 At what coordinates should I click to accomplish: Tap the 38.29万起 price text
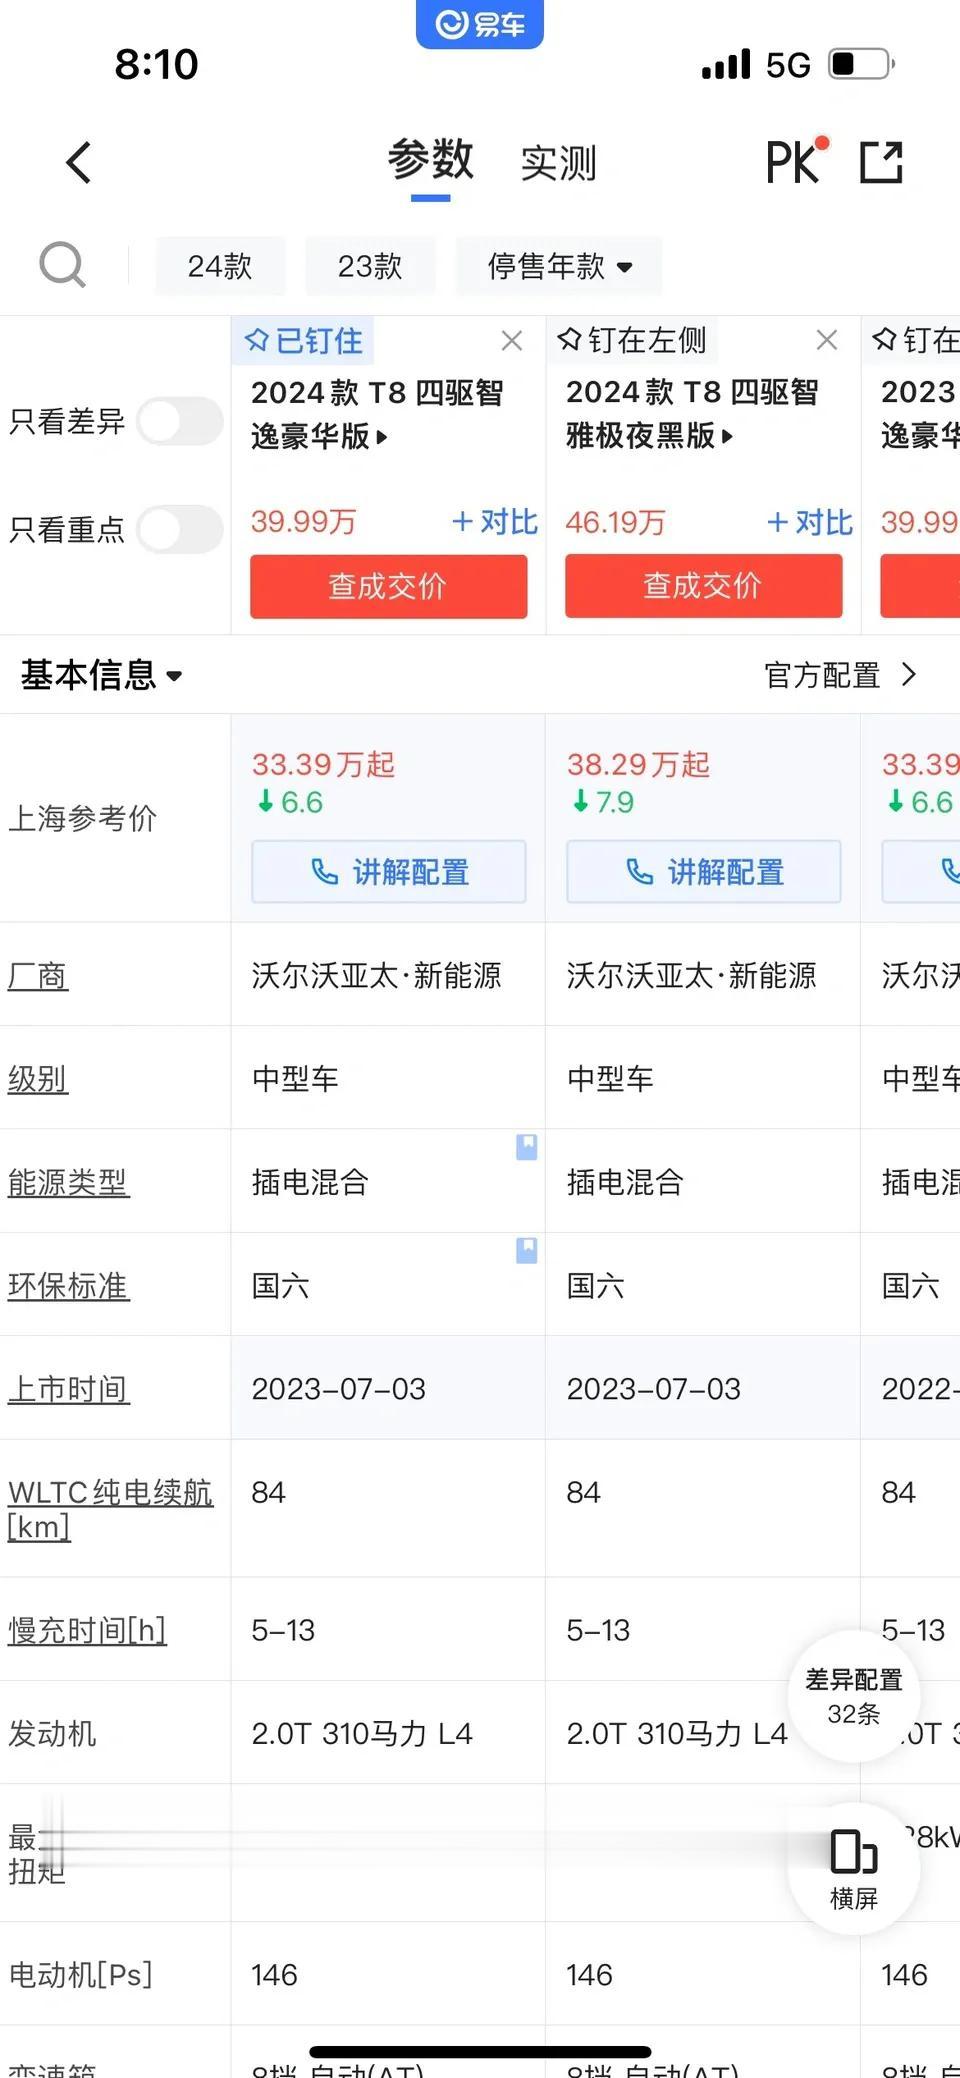638,765
